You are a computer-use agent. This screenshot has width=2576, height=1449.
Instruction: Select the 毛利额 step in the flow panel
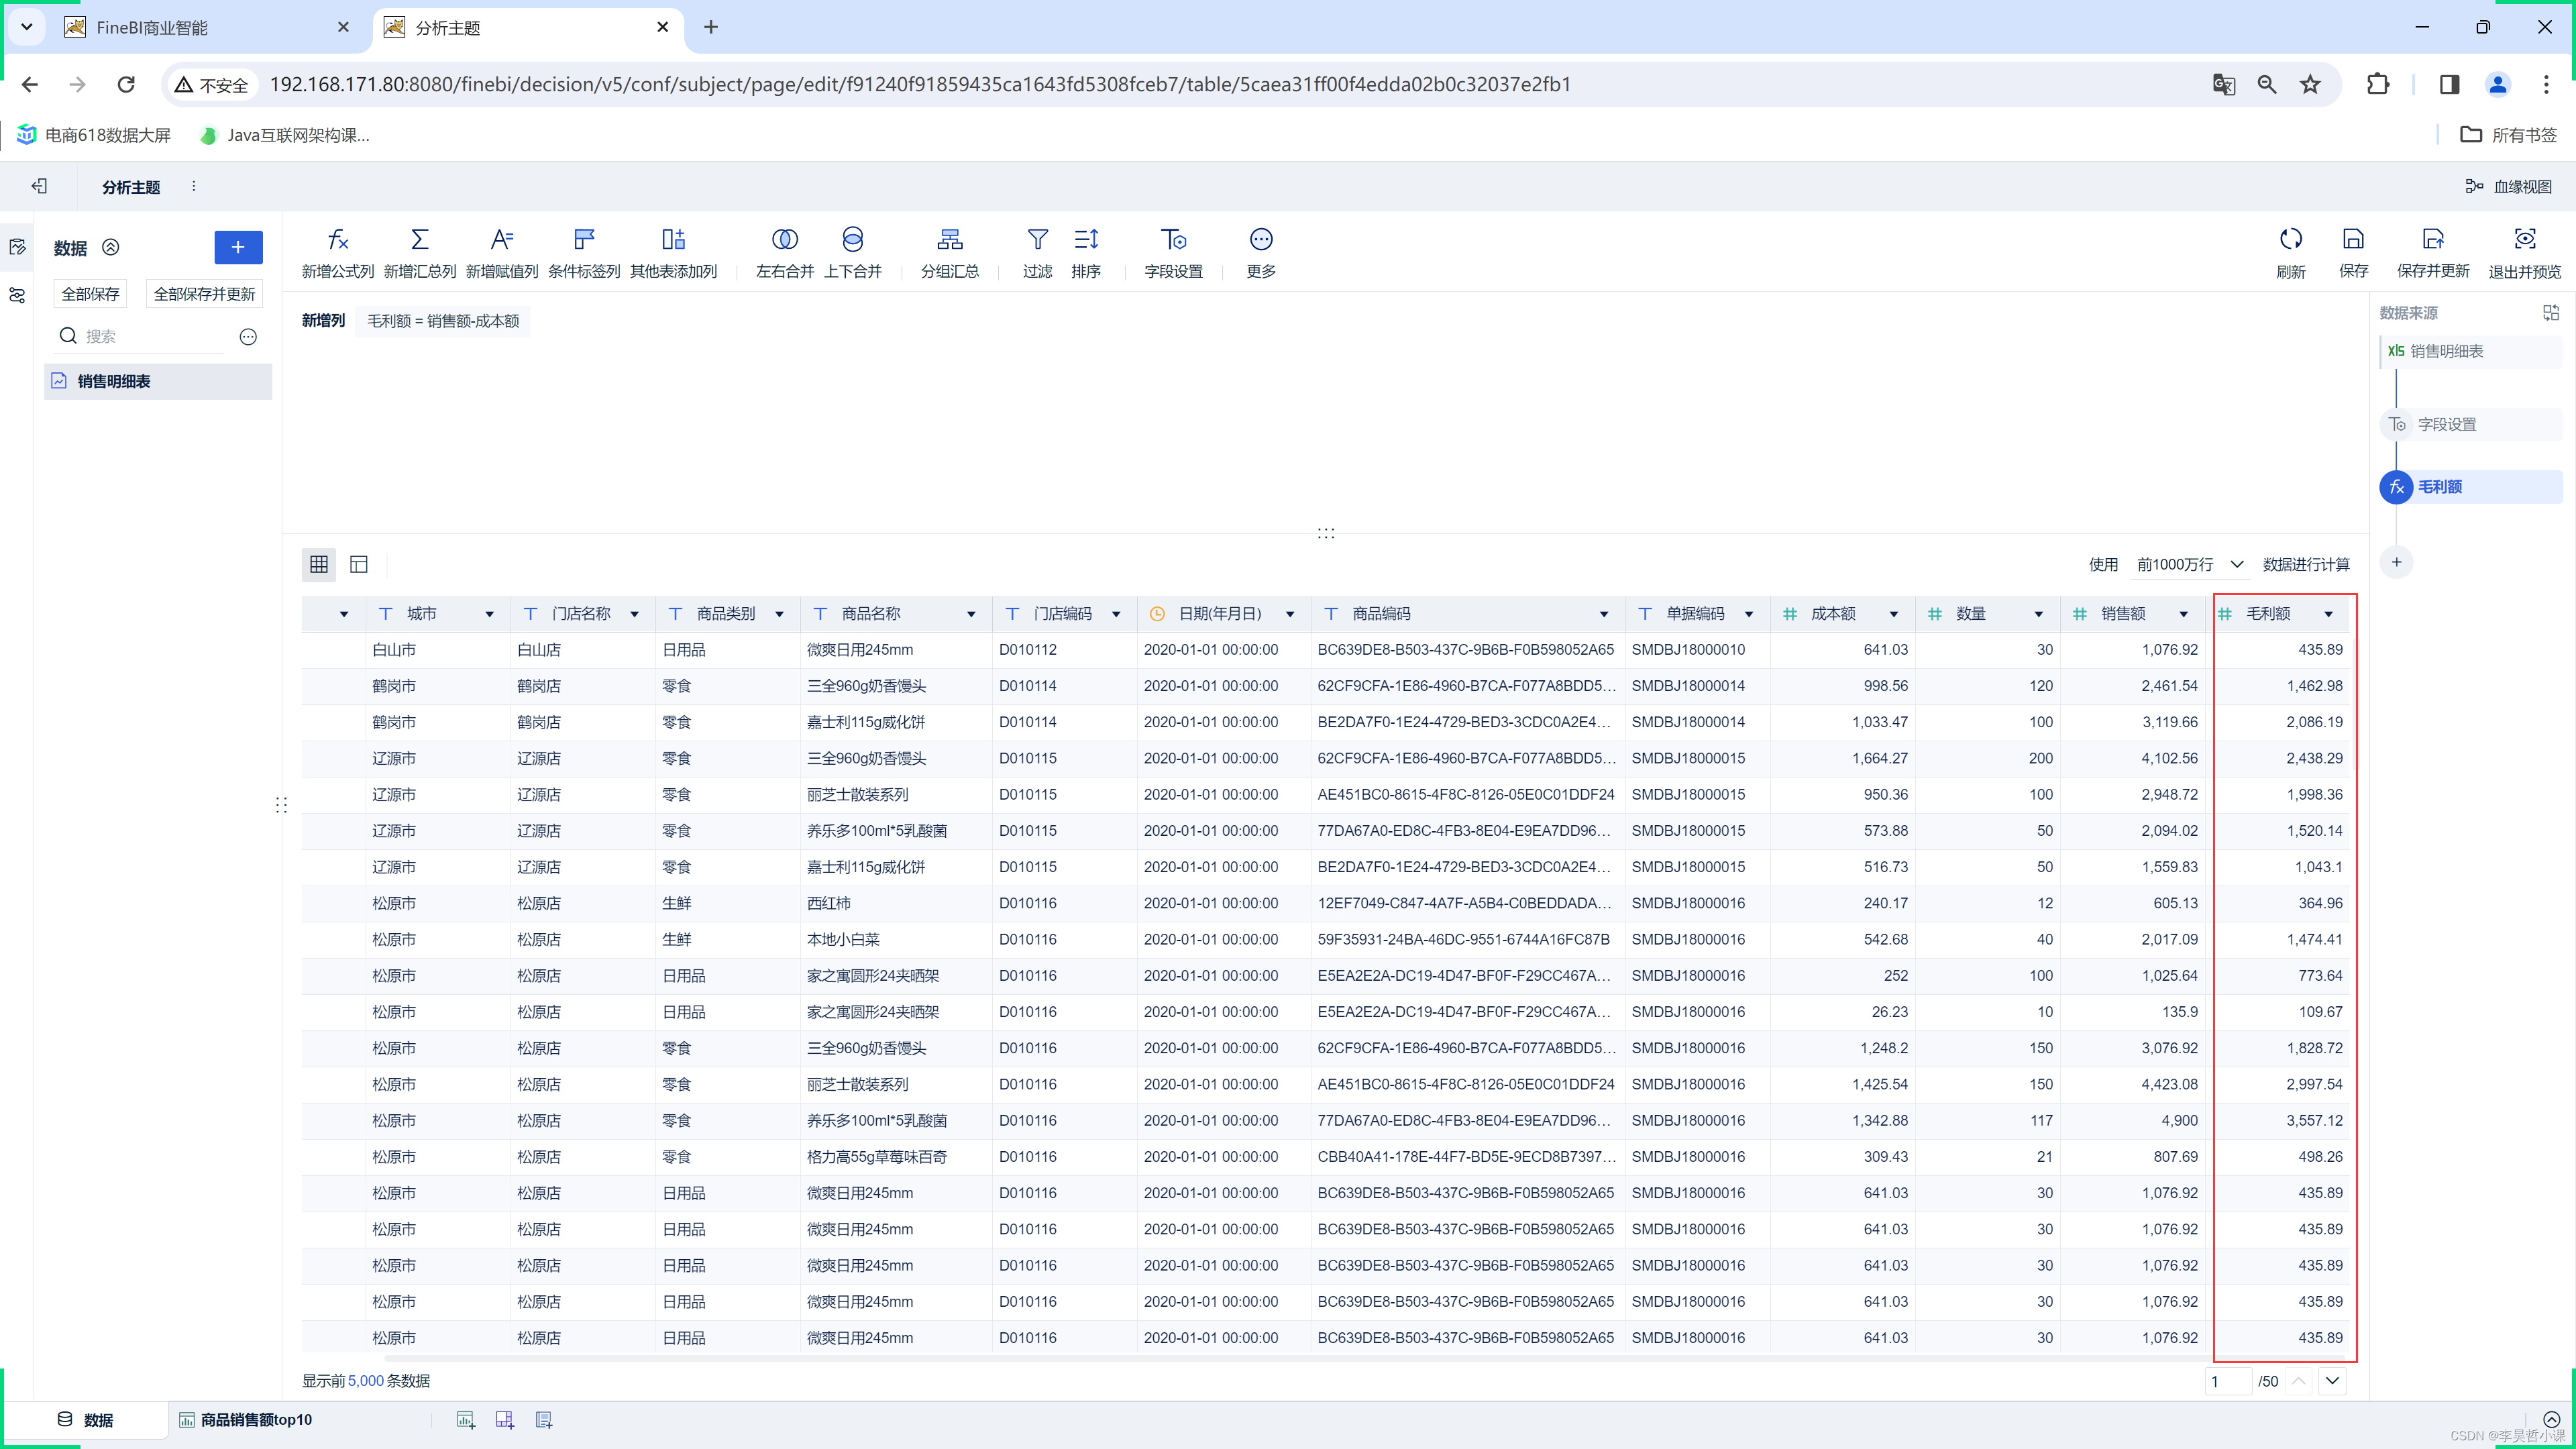click(x=2470, y=487)
